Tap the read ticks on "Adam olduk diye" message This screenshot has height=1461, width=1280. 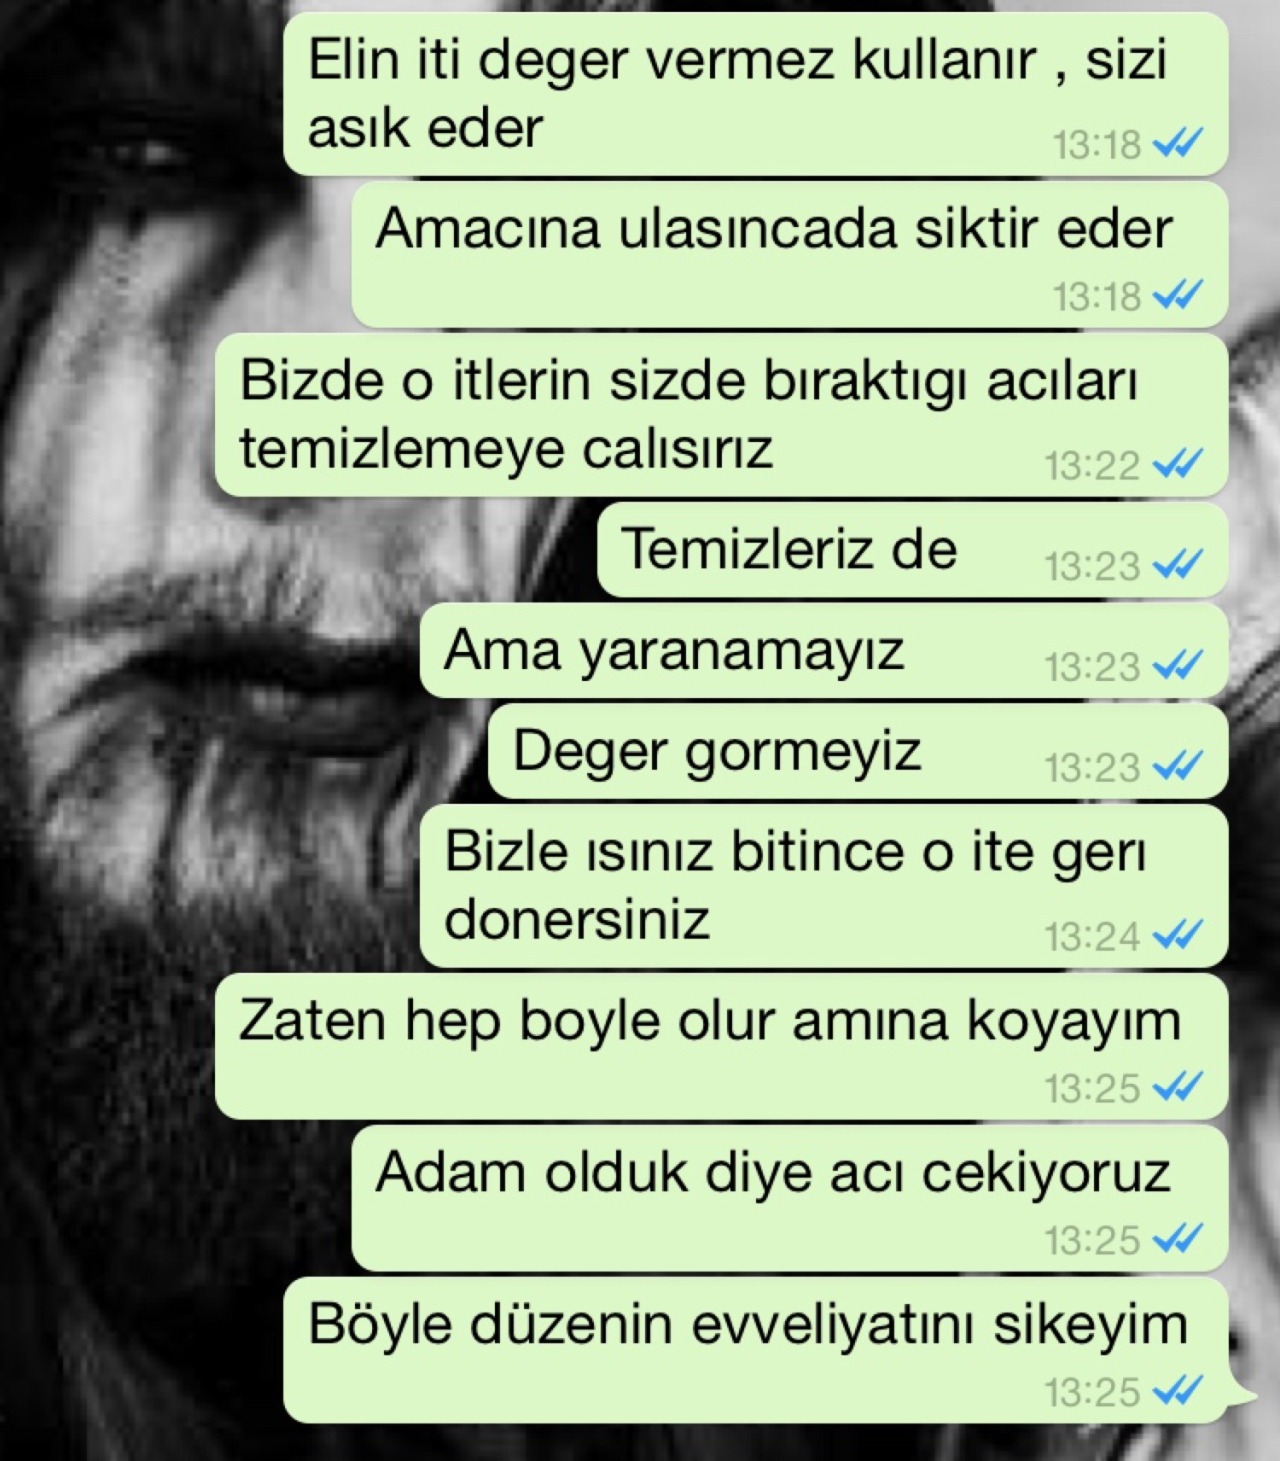click(1177, 1240)
